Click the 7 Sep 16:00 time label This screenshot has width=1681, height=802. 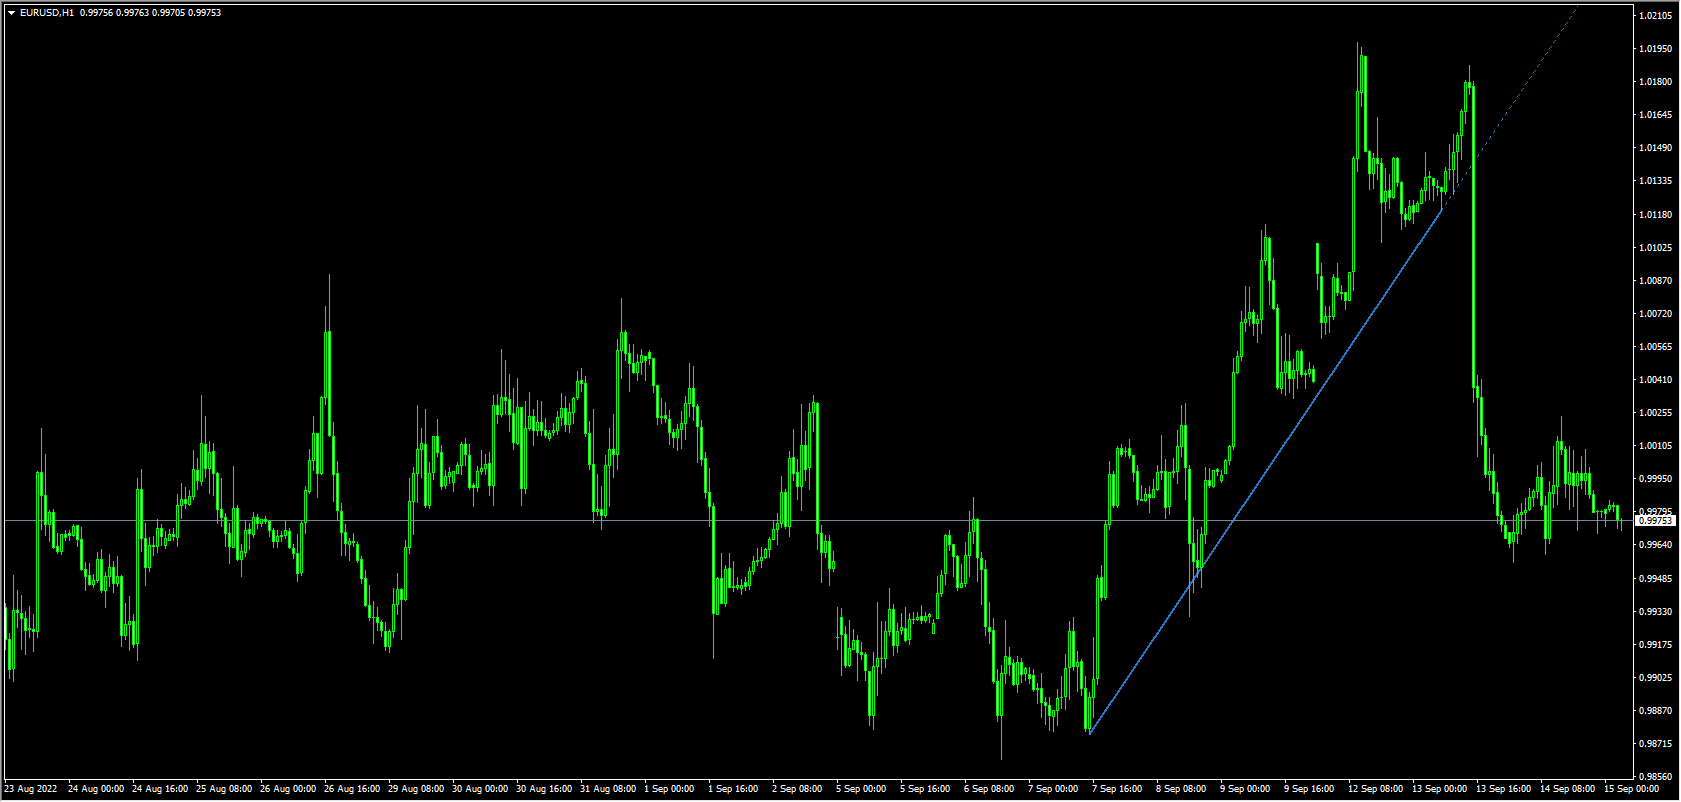pos(1117,789)
